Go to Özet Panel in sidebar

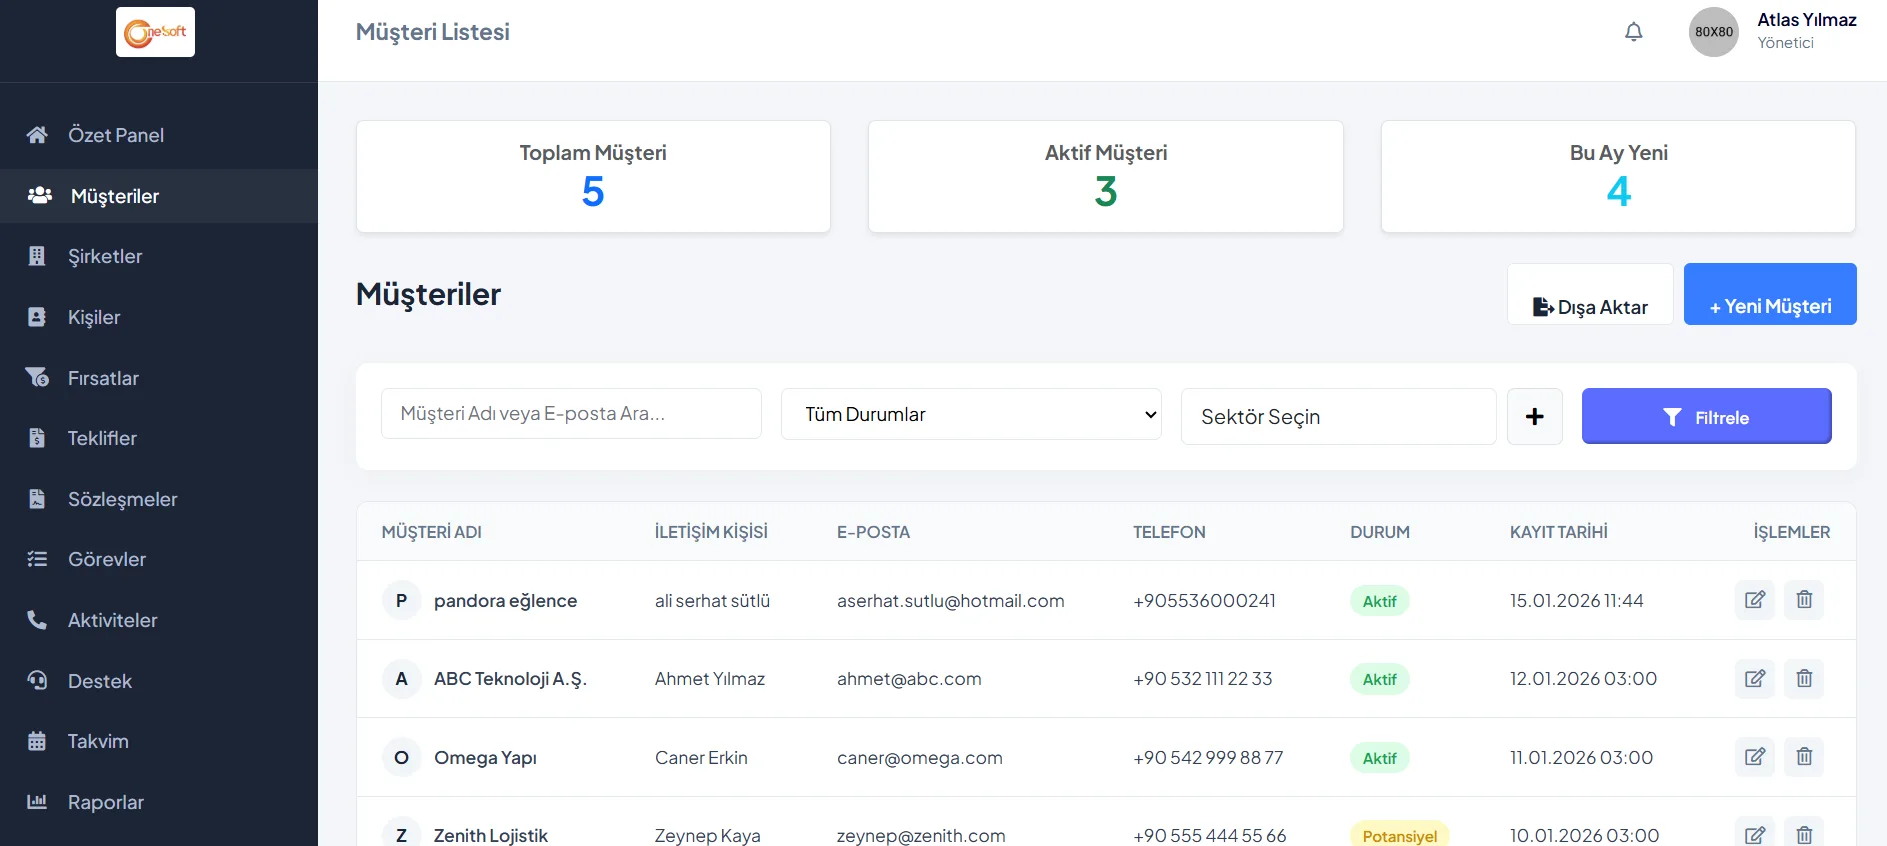(x=115, y=135)
